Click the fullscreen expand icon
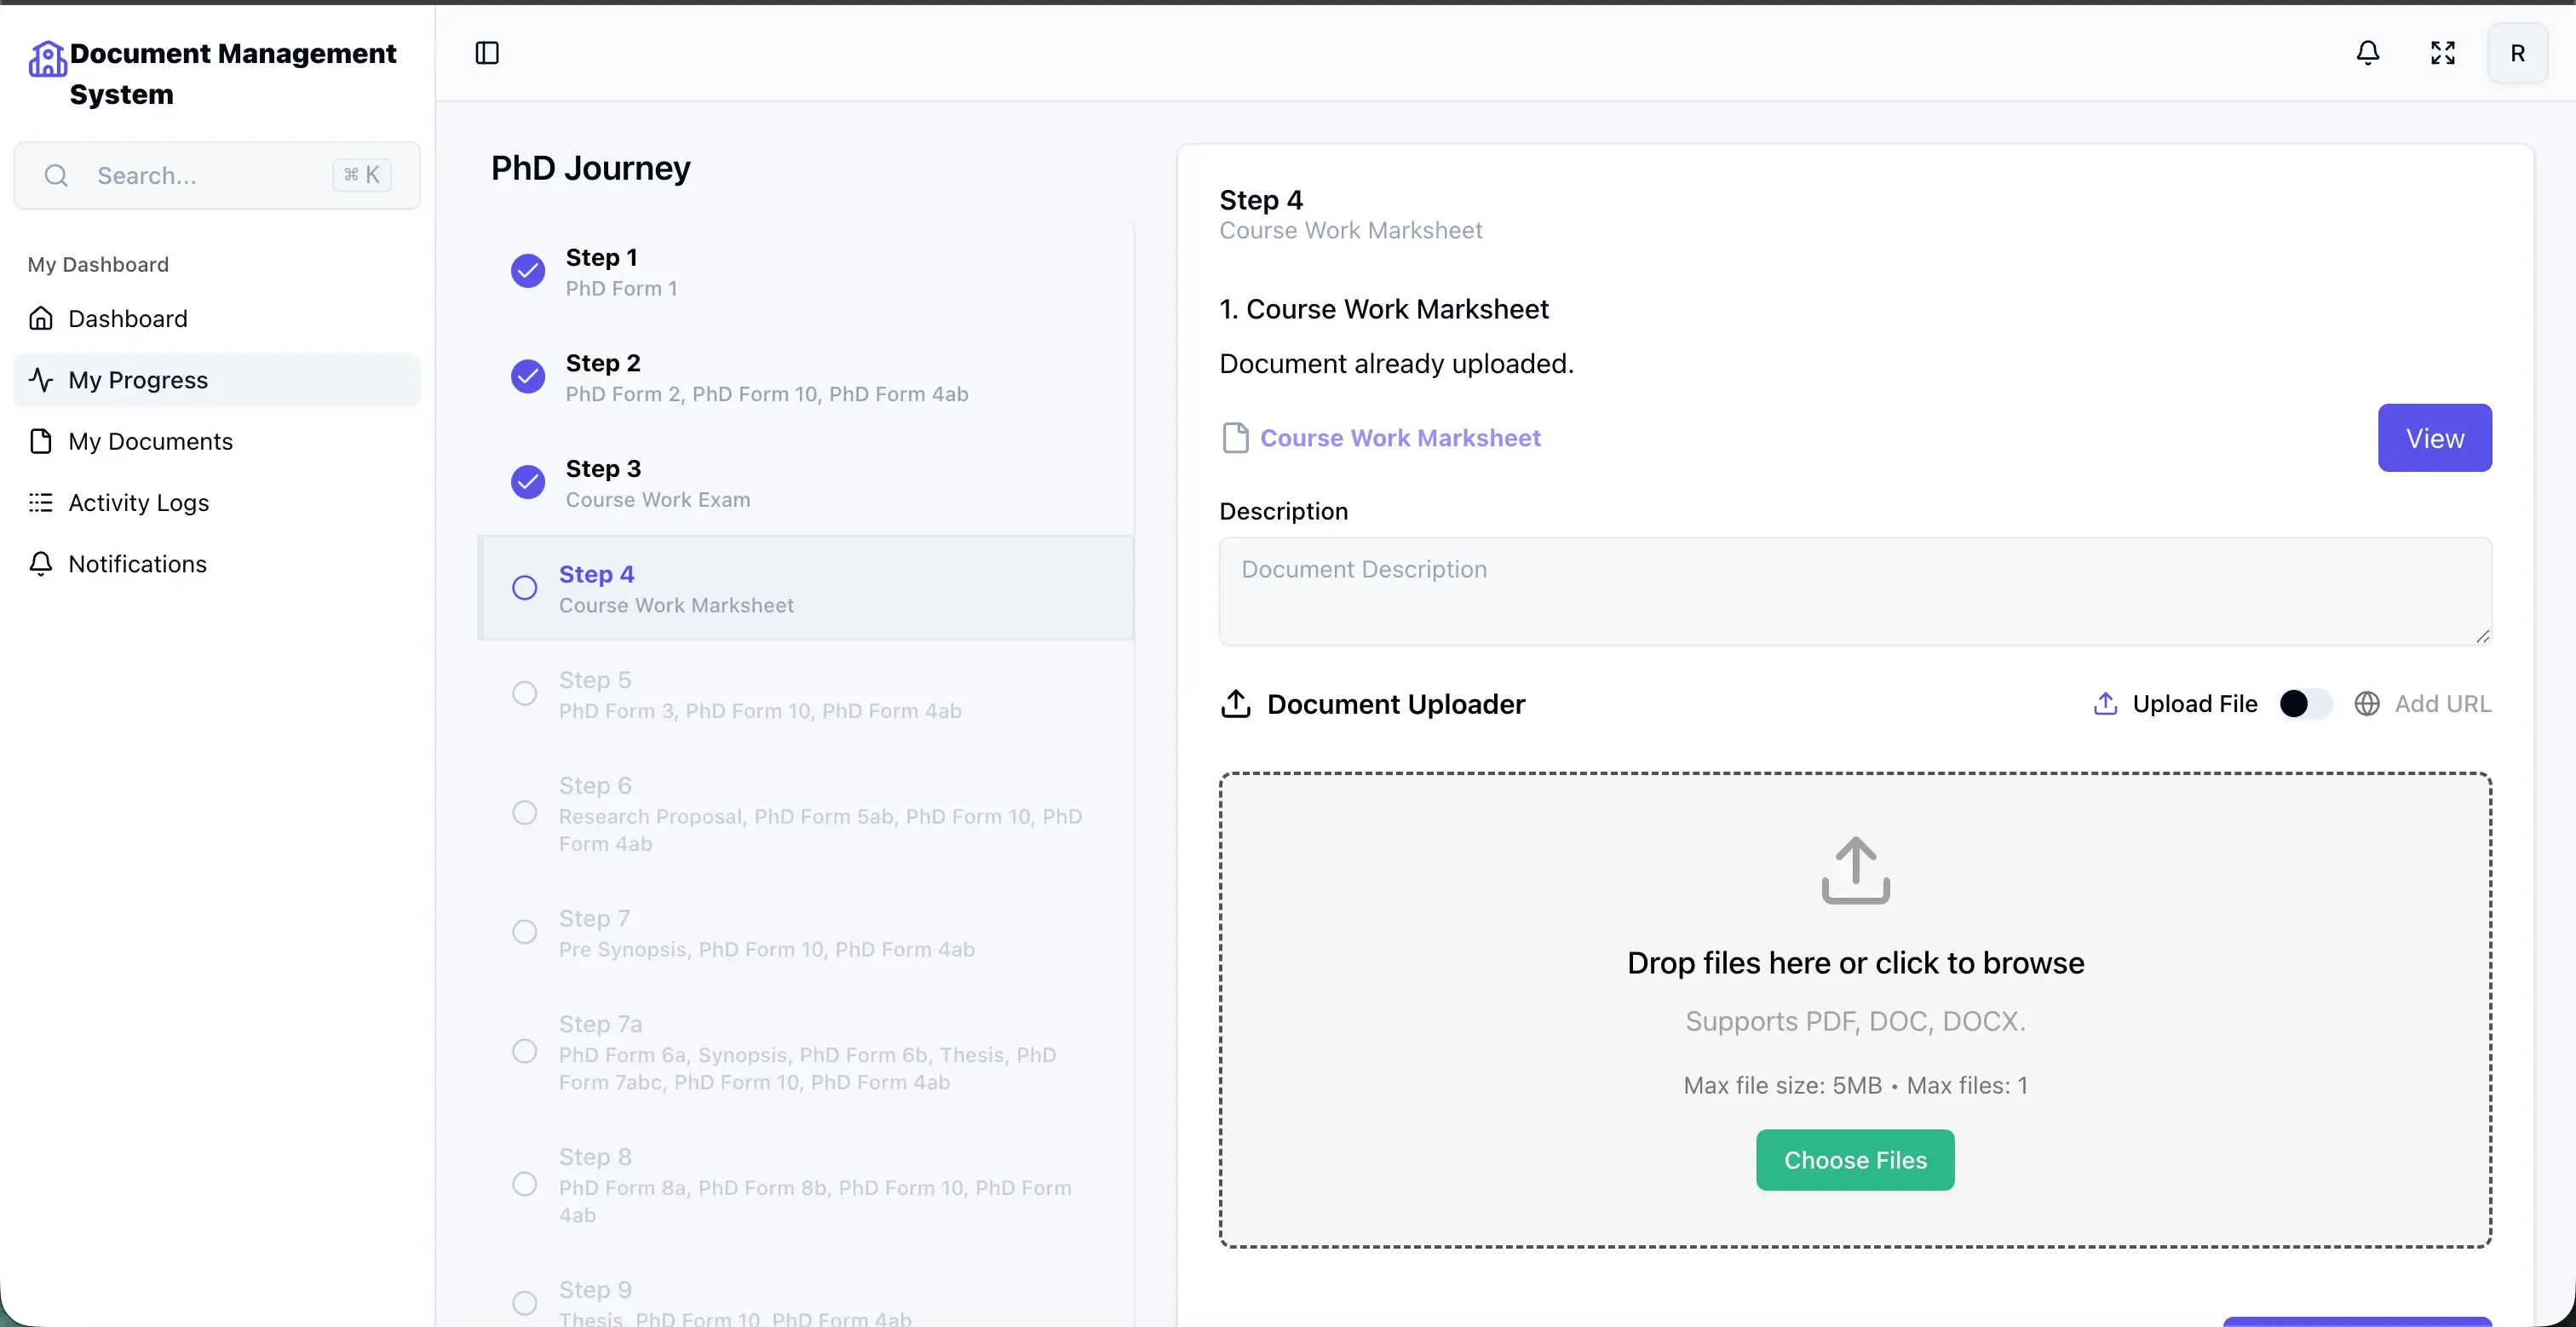 pos(2442,53)
